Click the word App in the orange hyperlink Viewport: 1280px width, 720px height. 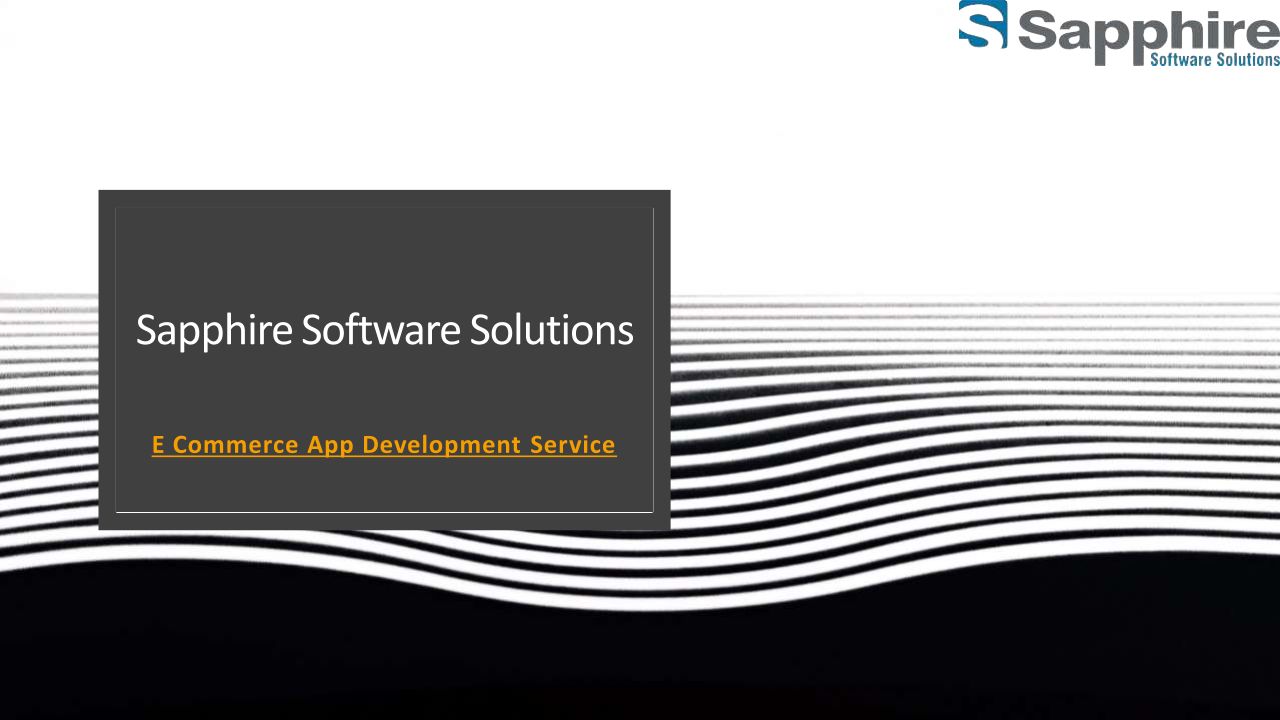pos(330,445)
